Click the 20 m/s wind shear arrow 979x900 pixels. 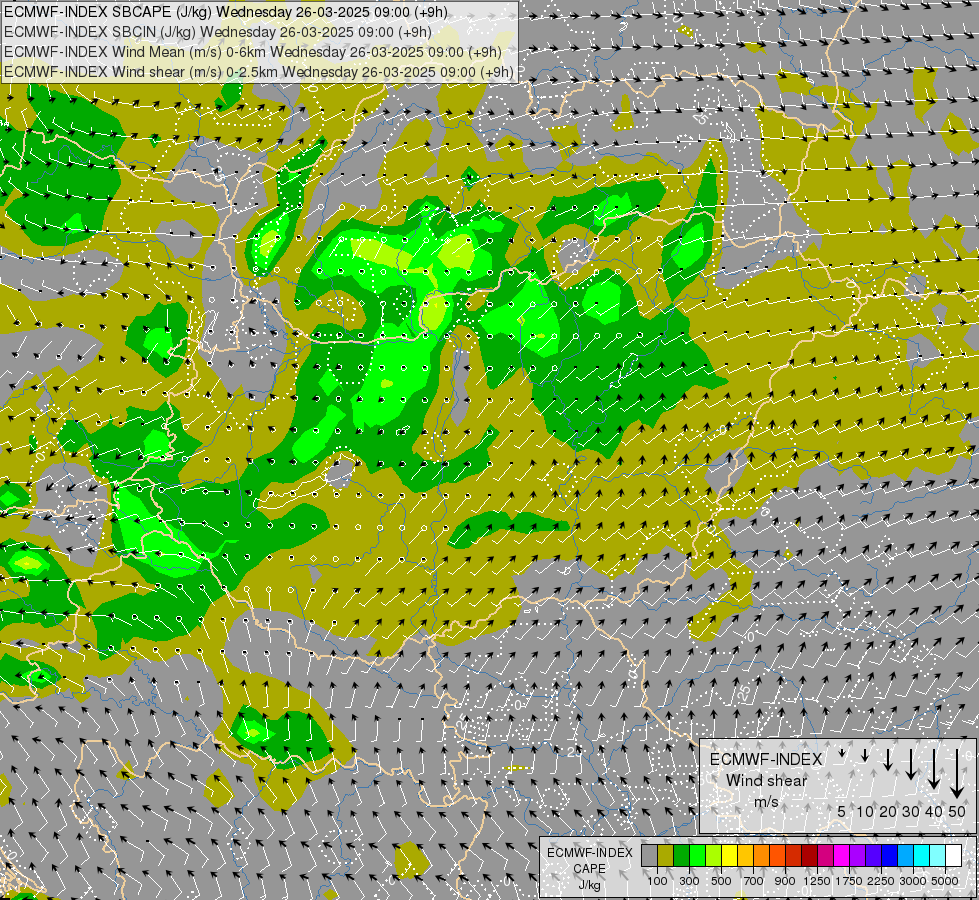pos(888,759)
